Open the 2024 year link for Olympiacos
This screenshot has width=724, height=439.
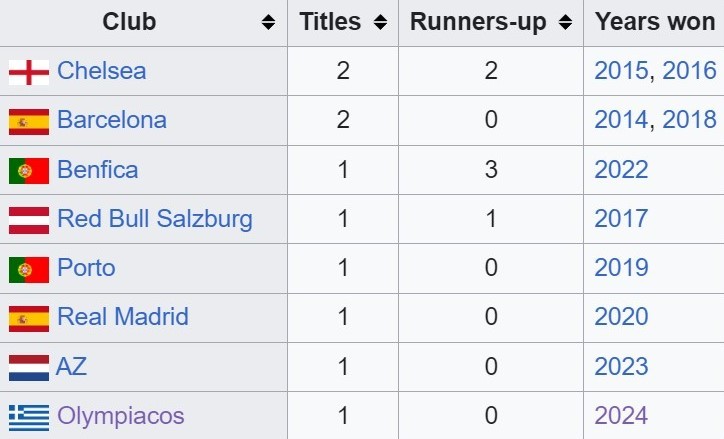(621, 416)
